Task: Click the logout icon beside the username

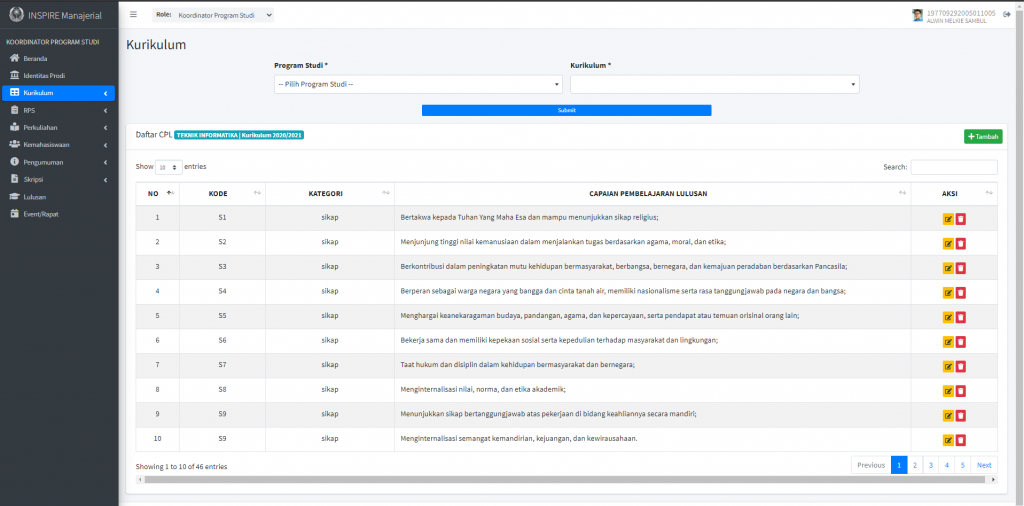Action: tap(1006, 14)
